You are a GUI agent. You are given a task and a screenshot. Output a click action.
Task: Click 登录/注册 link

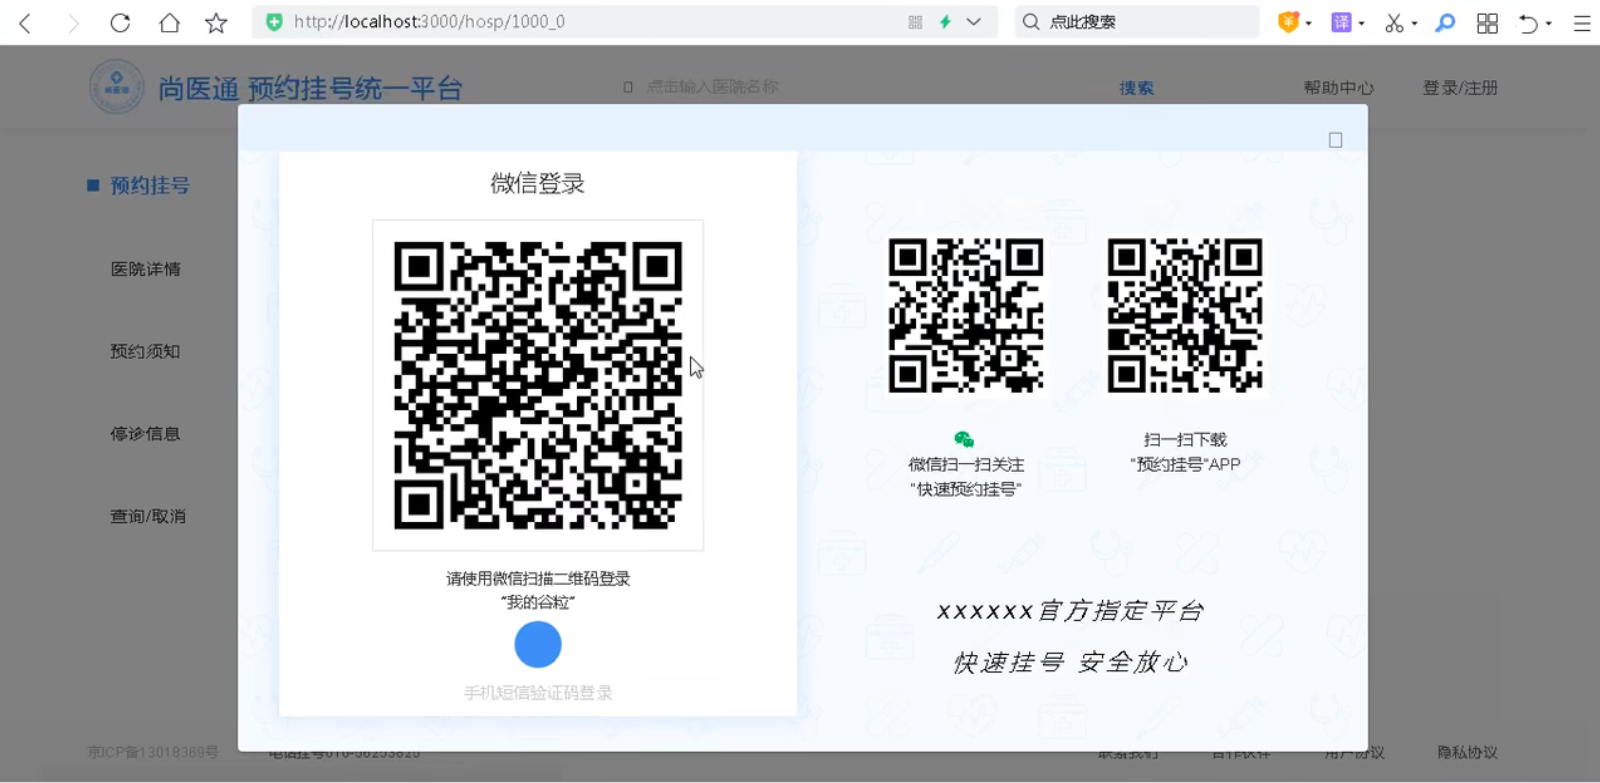1460,88
